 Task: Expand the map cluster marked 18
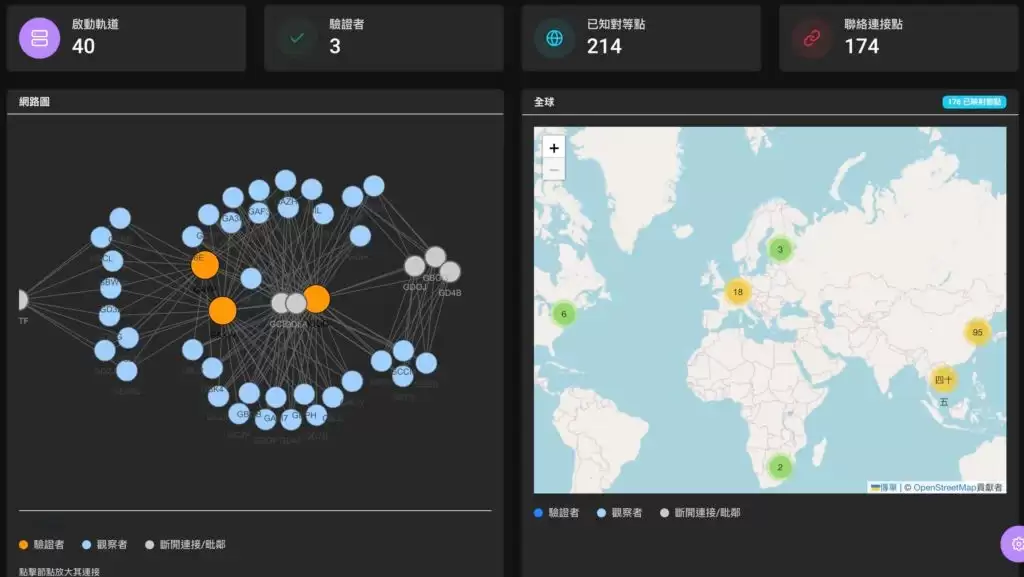(738, 292)
